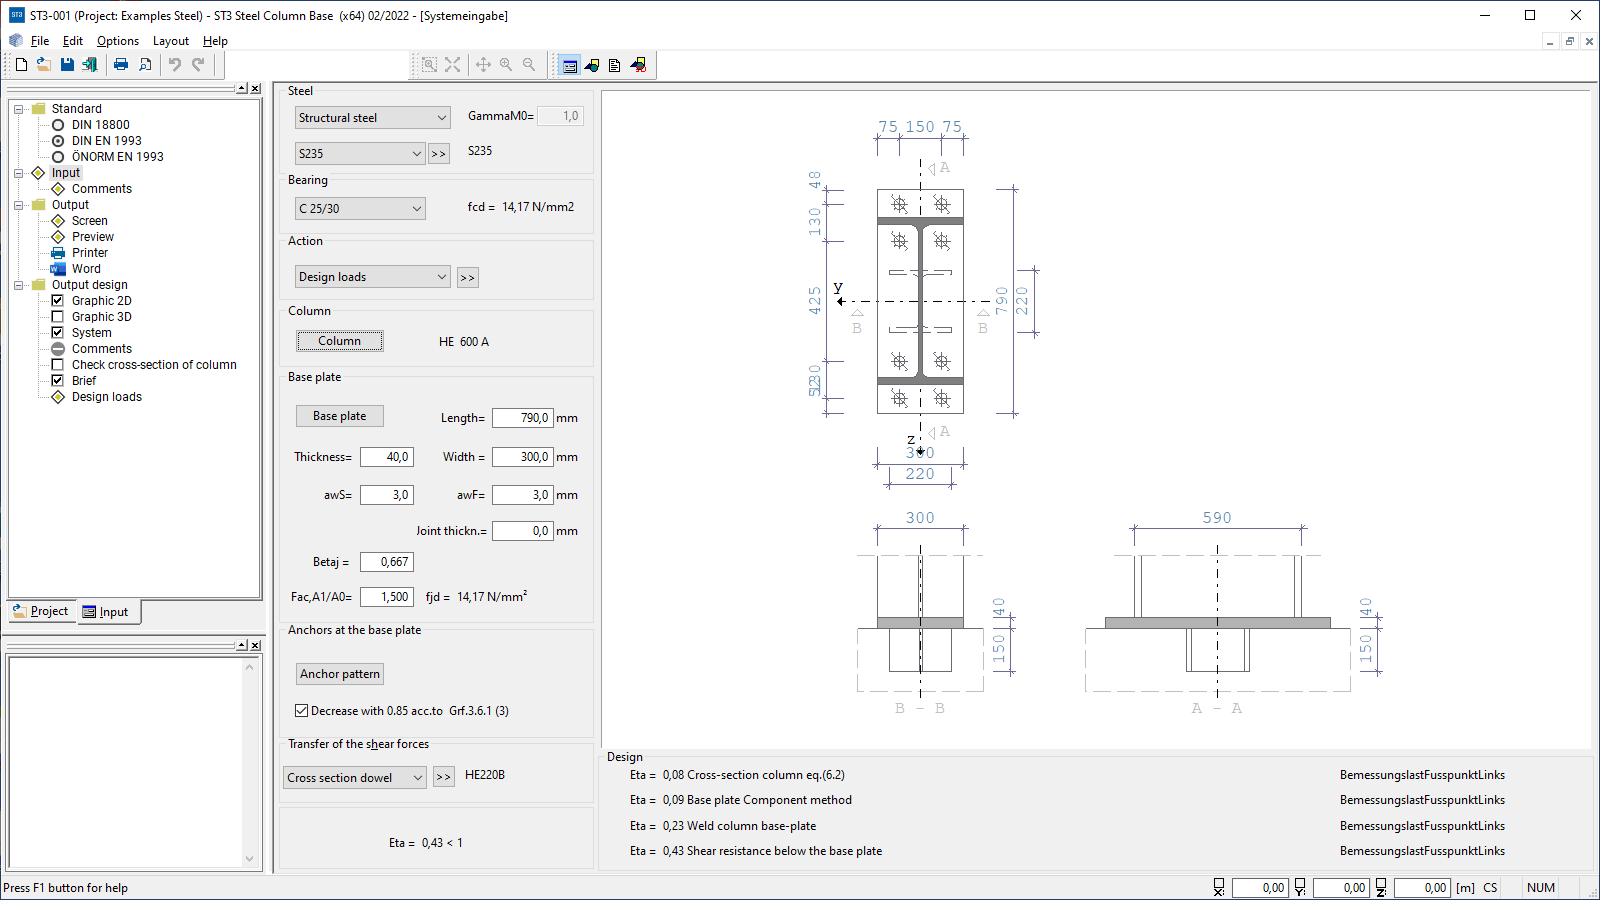Pin the upper left tree panel
The height and width of the screenshot is (900, 1600).
[x=242, y=89]
